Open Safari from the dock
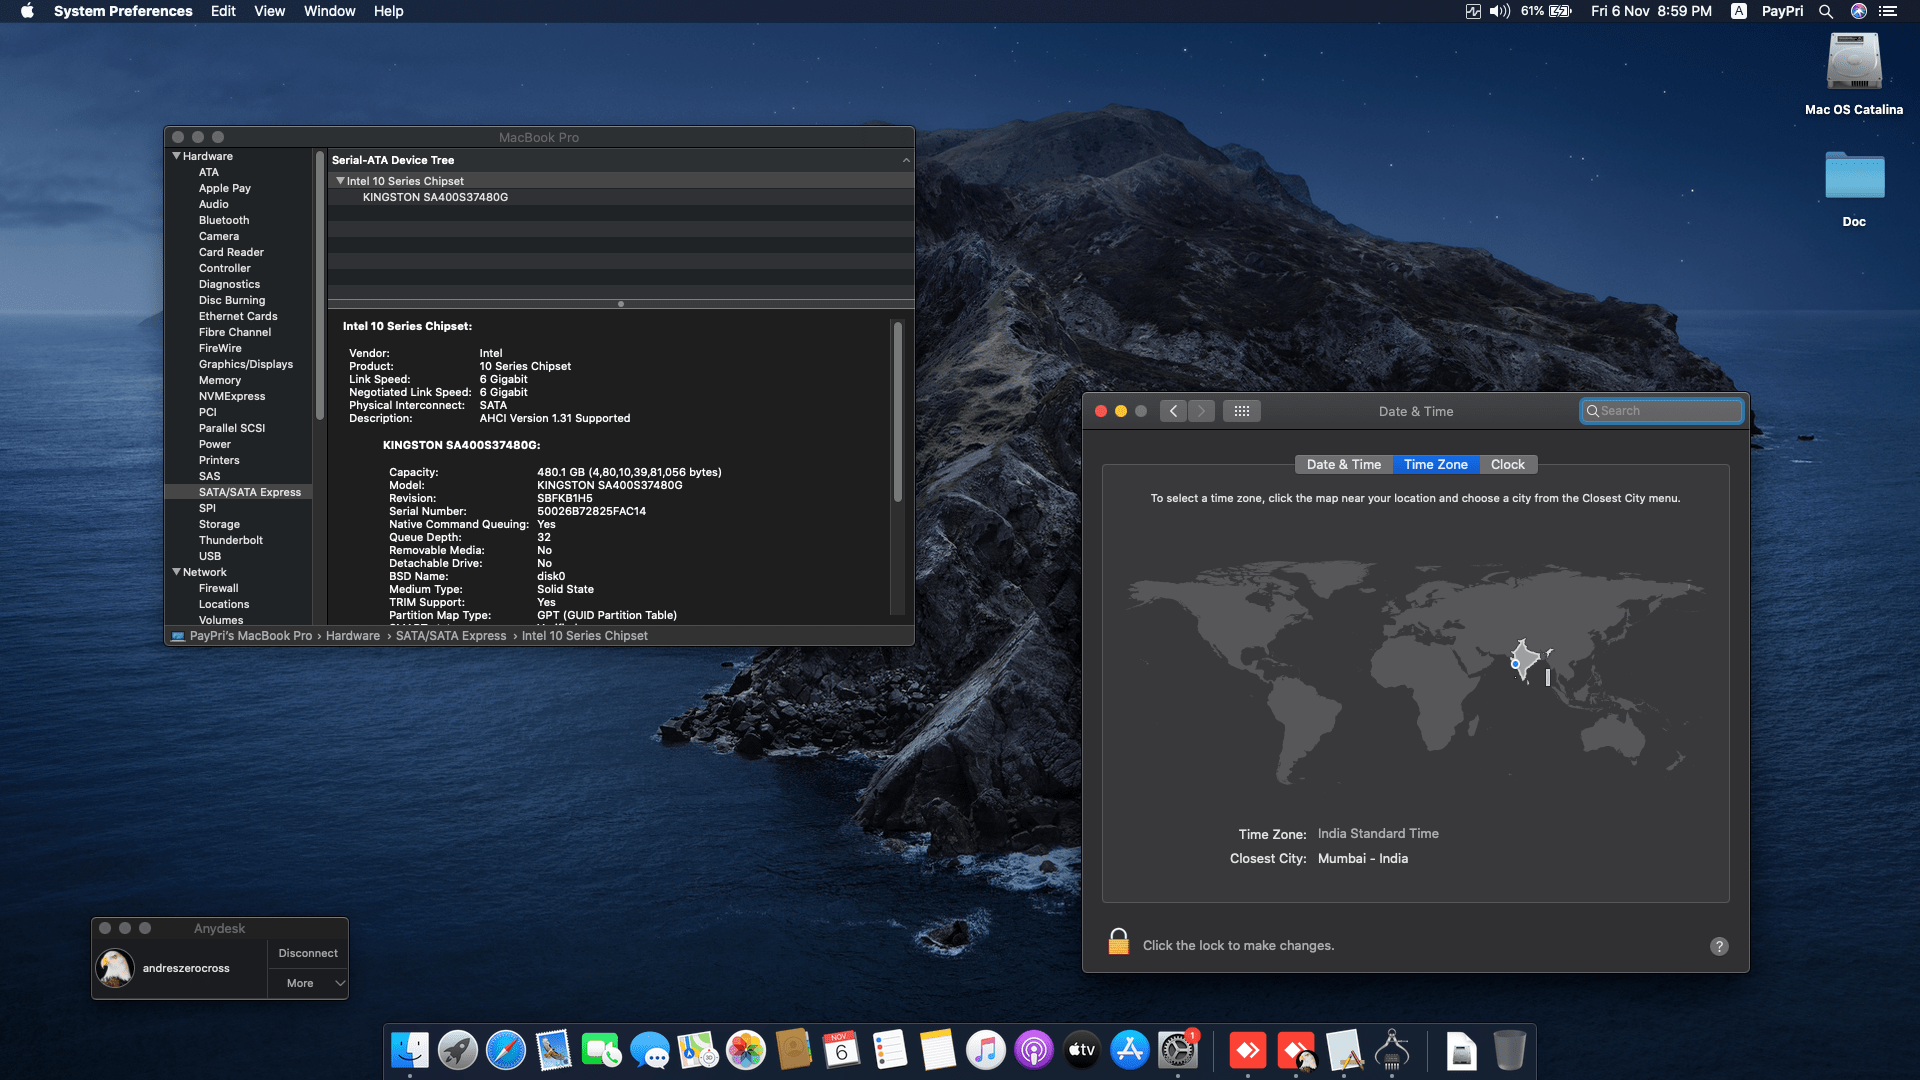 click(x=505, y=1051)
